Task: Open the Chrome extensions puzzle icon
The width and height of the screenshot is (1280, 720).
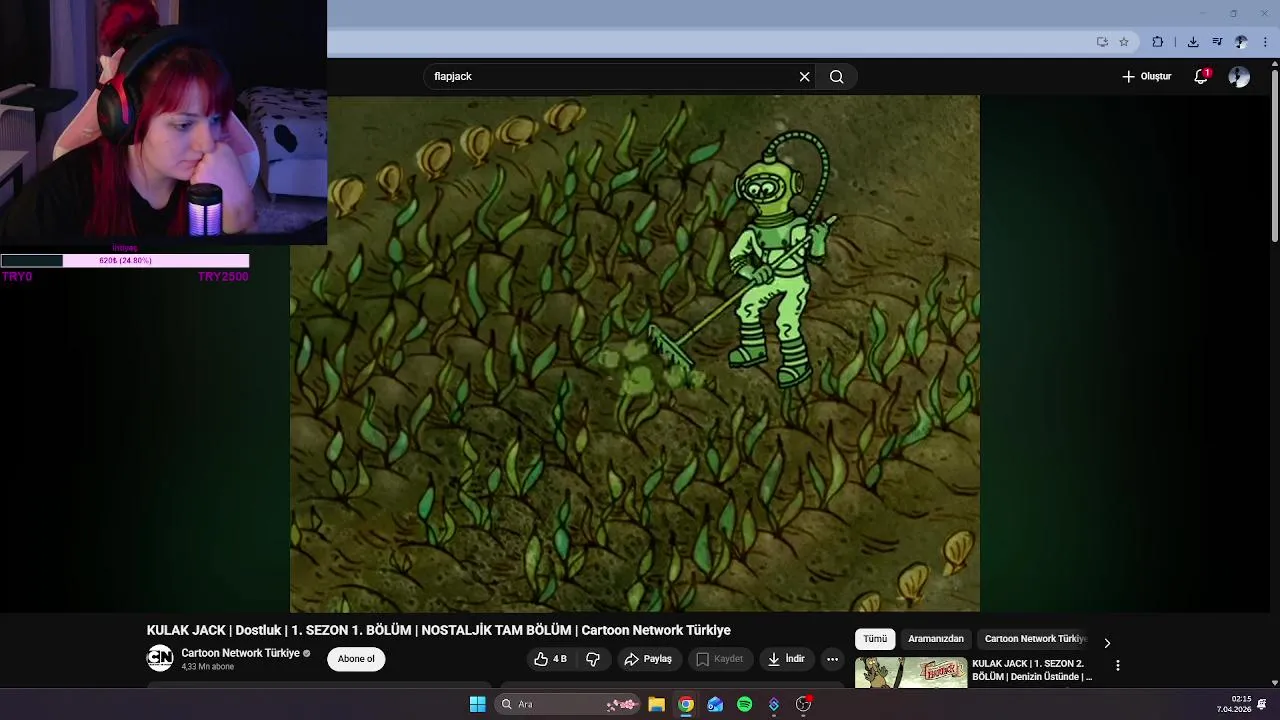Action: coord(1158,42)
